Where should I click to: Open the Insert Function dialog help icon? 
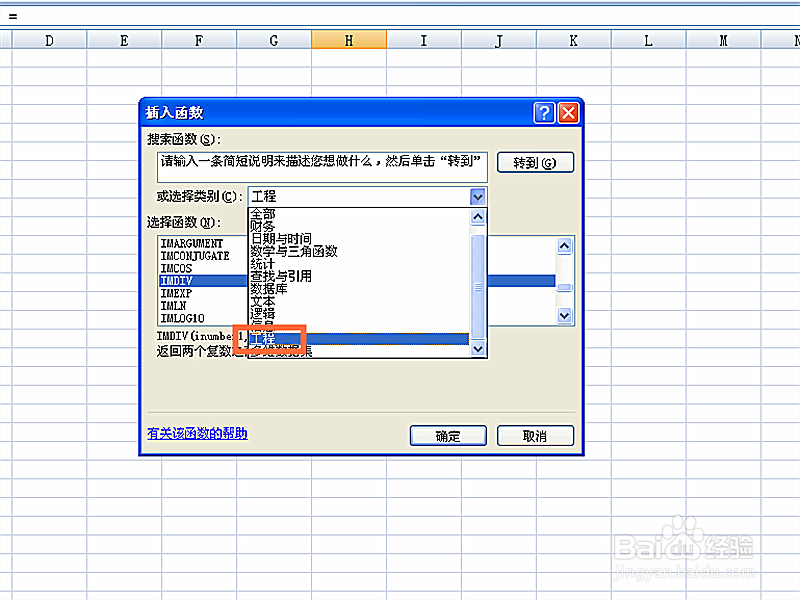[x=544, y=113]
